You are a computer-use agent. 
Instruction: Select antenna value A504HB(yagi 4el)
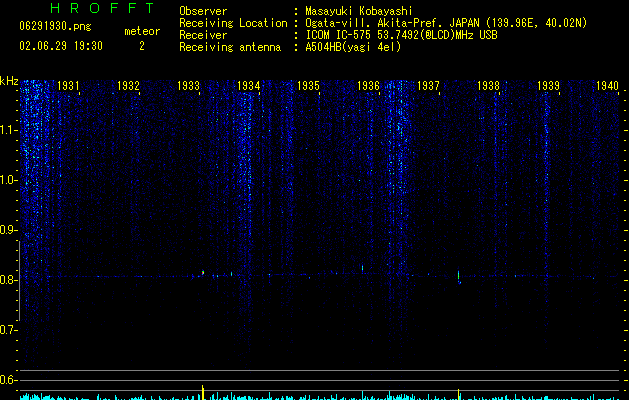(x=353, y=47)
